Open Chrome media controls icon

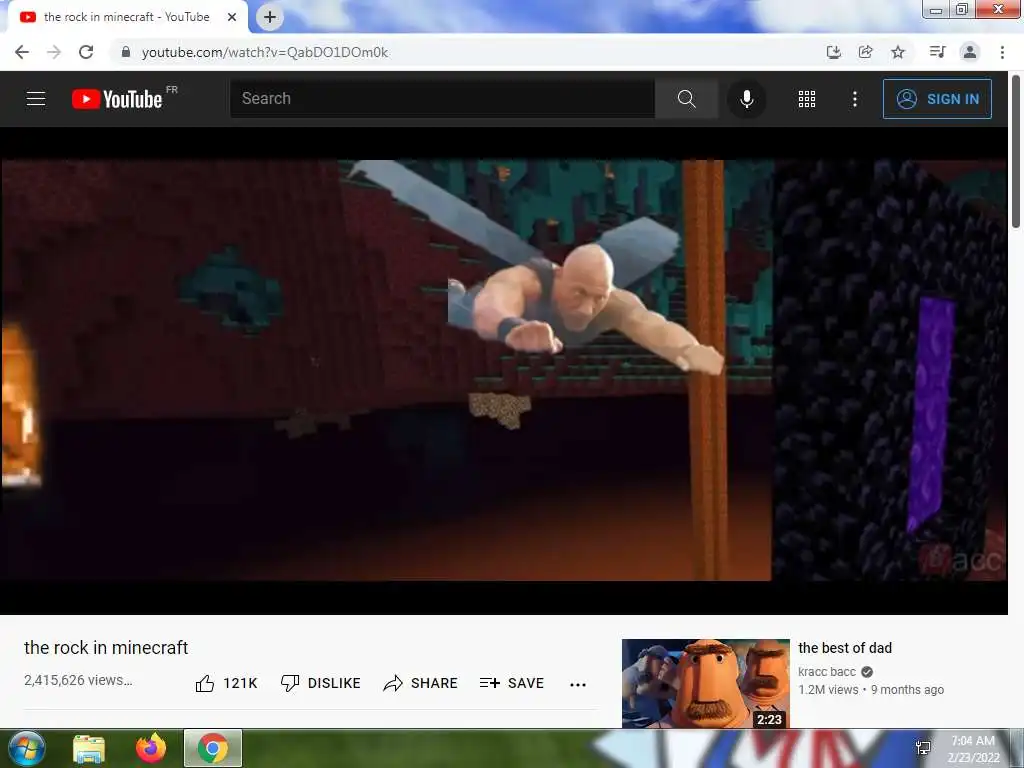[937, 52]
